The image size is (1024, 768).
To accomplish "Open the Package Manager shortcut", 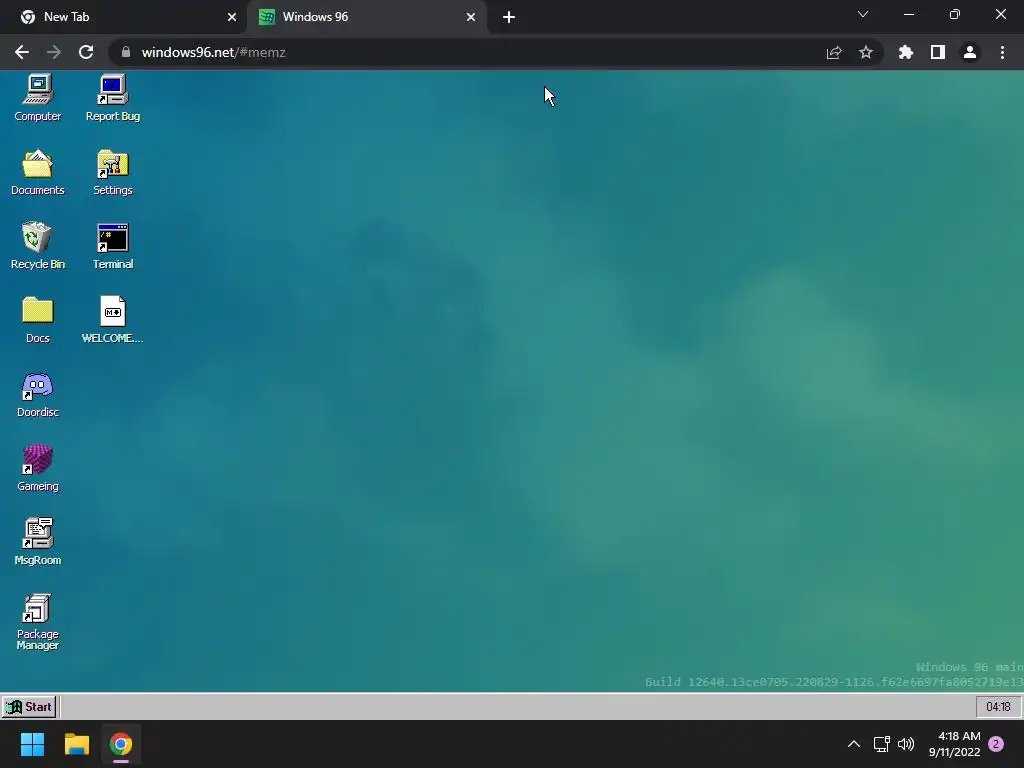I will pos(38,622).
